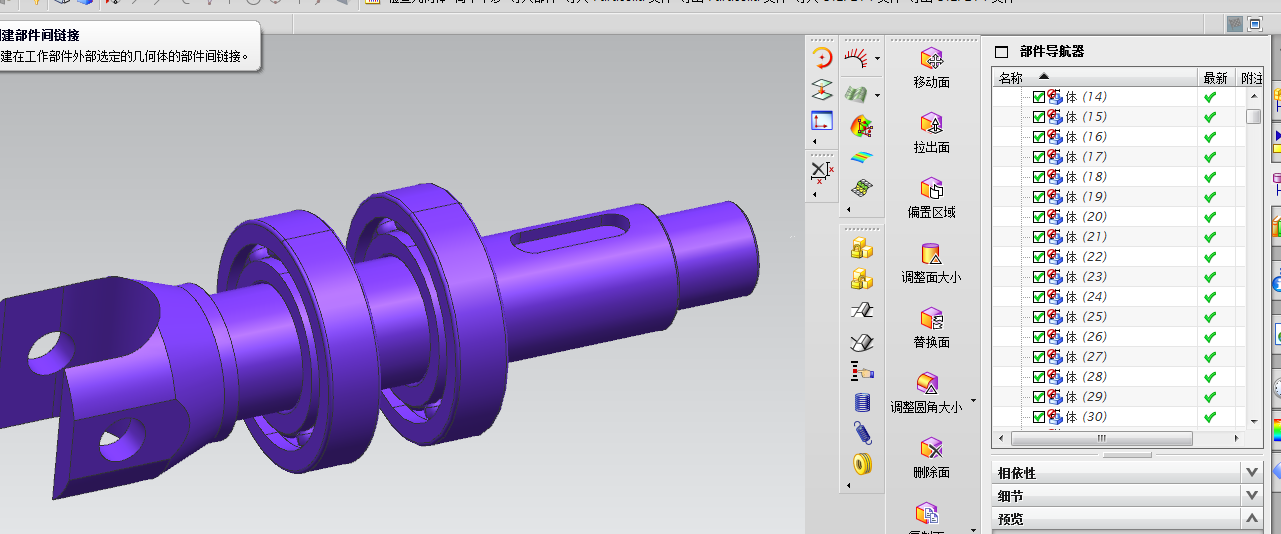Open dropdown arrow beside curve comb analysis icon
Screen dimensions: 1281x534
[x=877, y=59]
